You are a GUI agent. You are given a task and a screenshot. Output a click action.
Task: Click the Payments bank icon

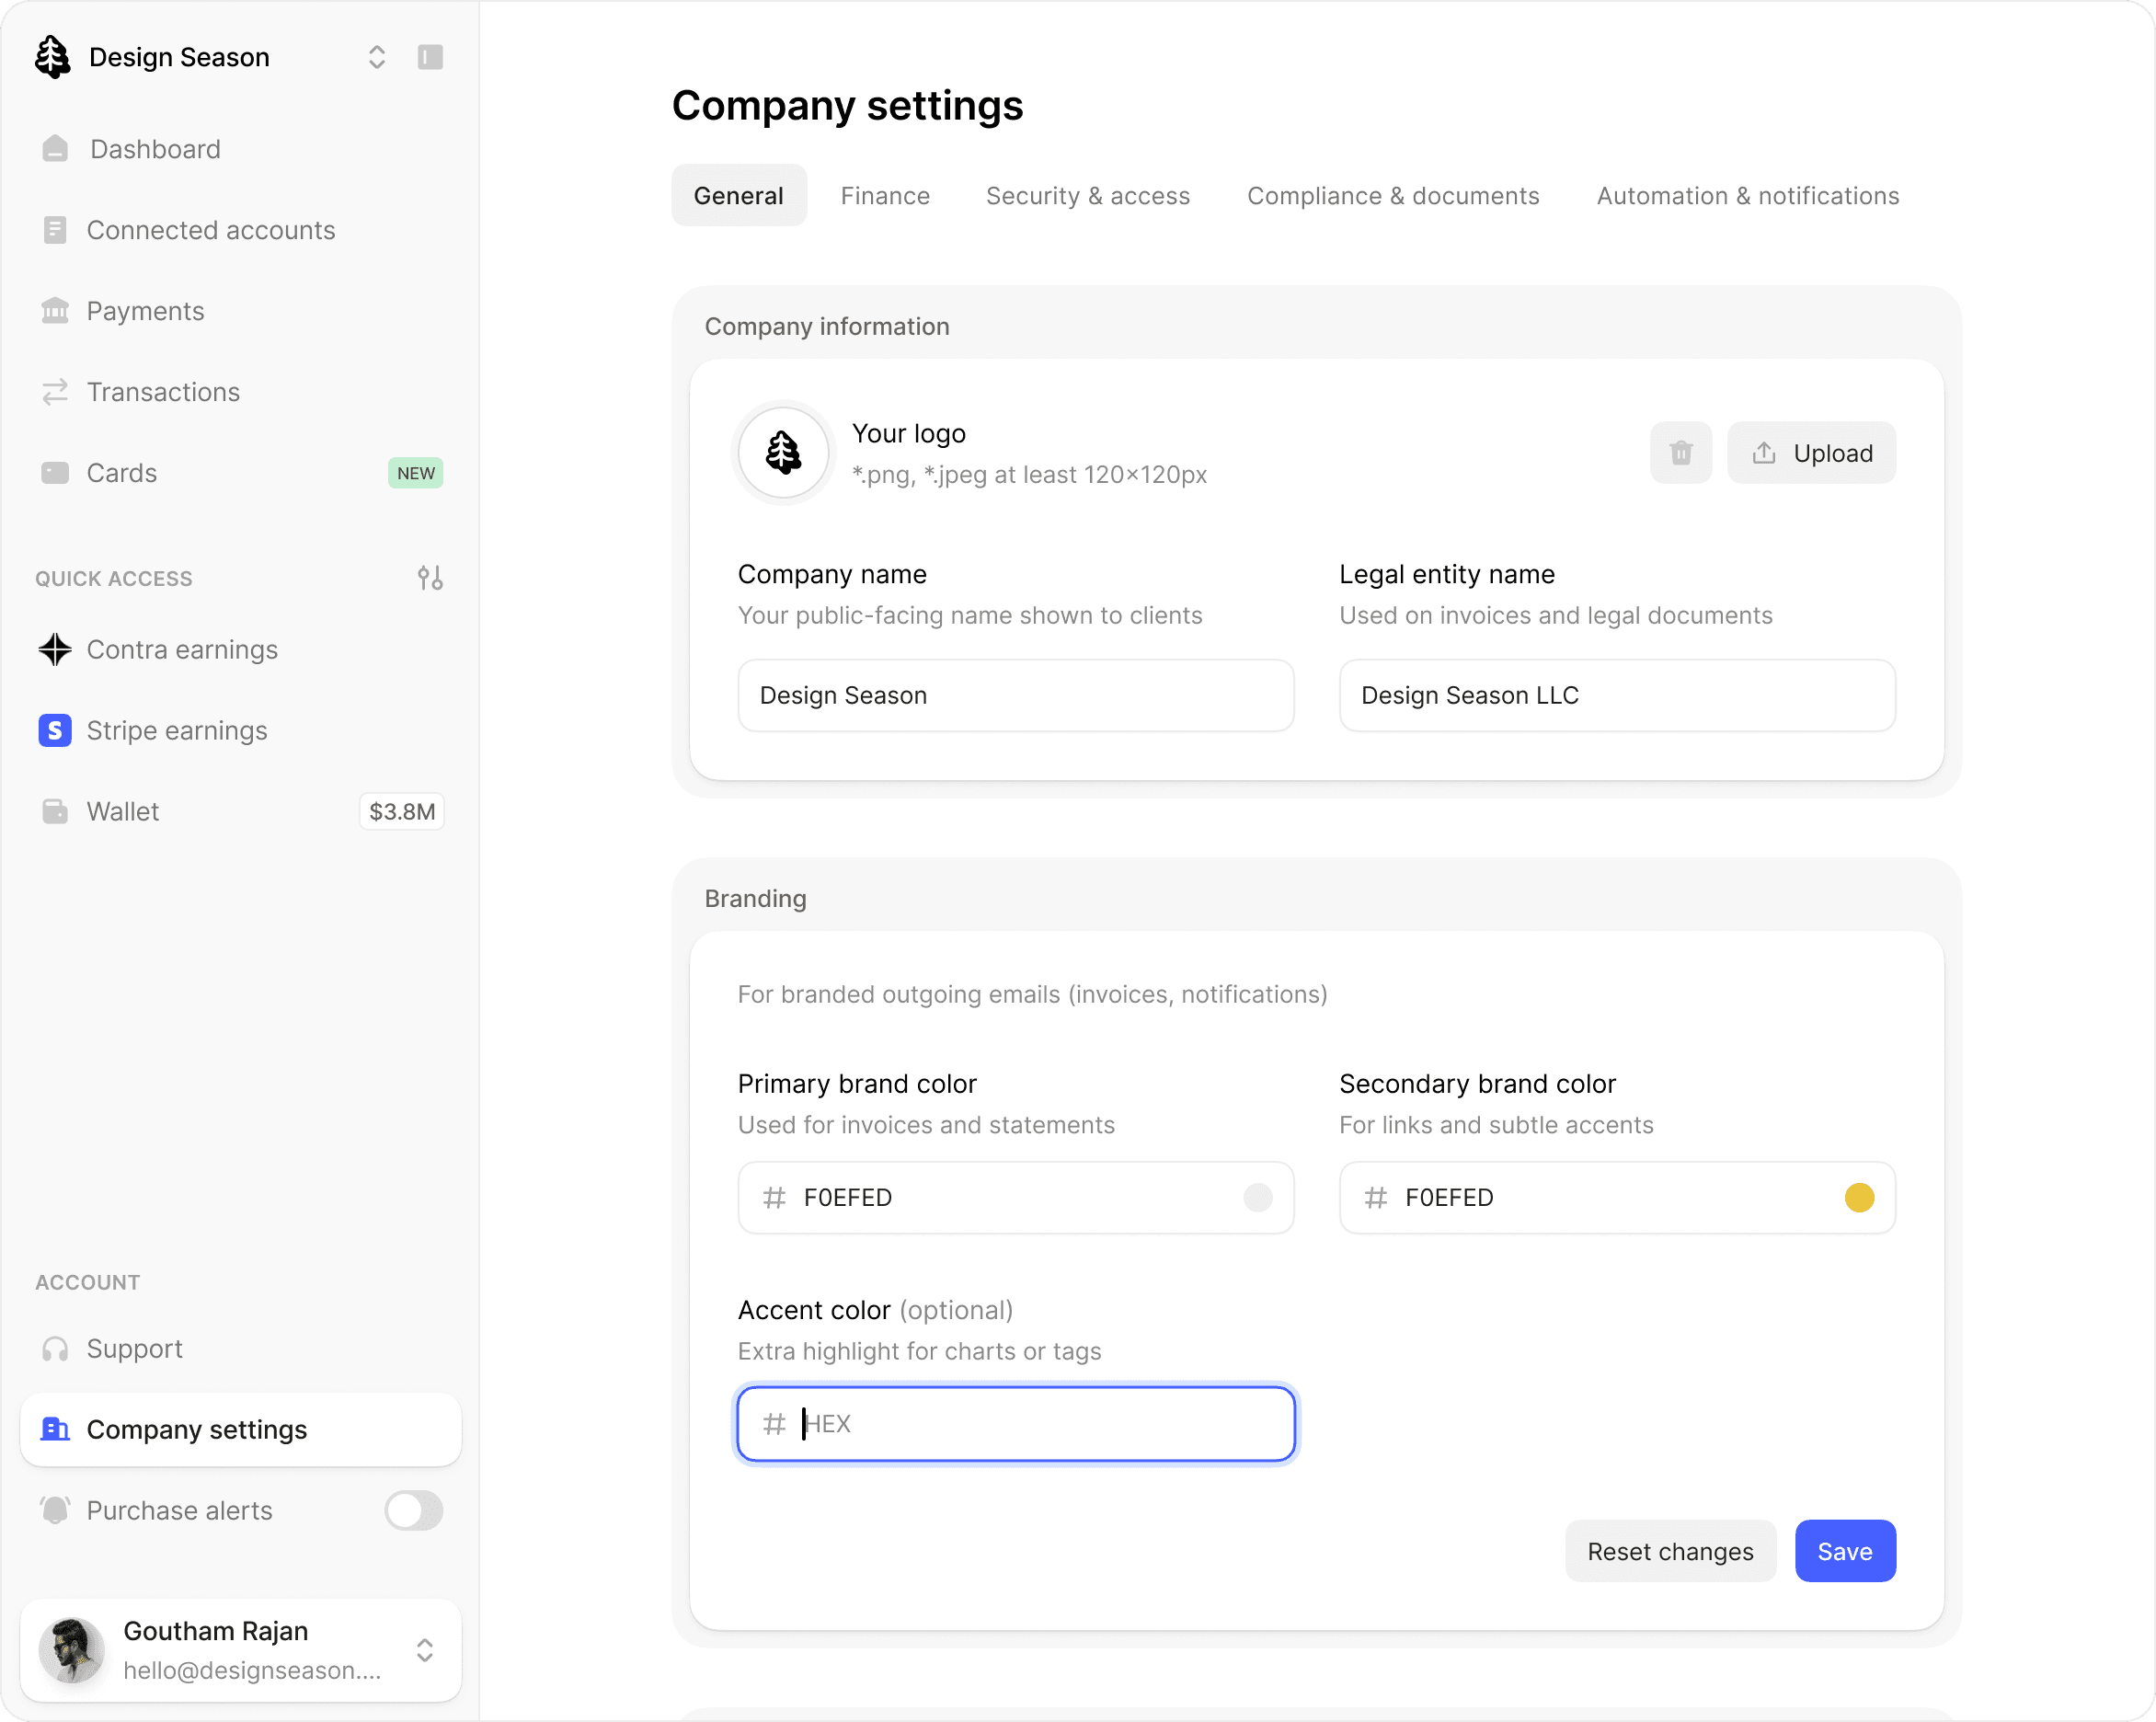(55, 311)
